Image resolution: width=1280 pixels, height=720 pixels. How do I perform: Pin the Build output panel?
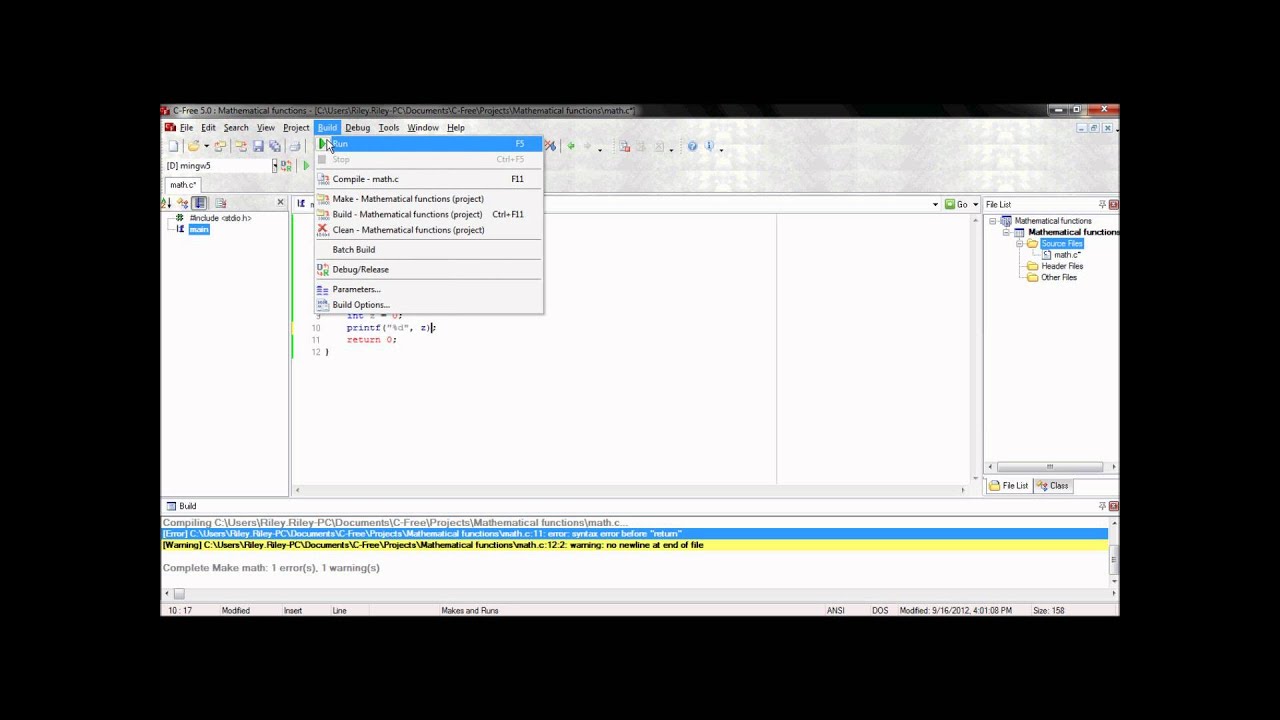[1102, 507]
